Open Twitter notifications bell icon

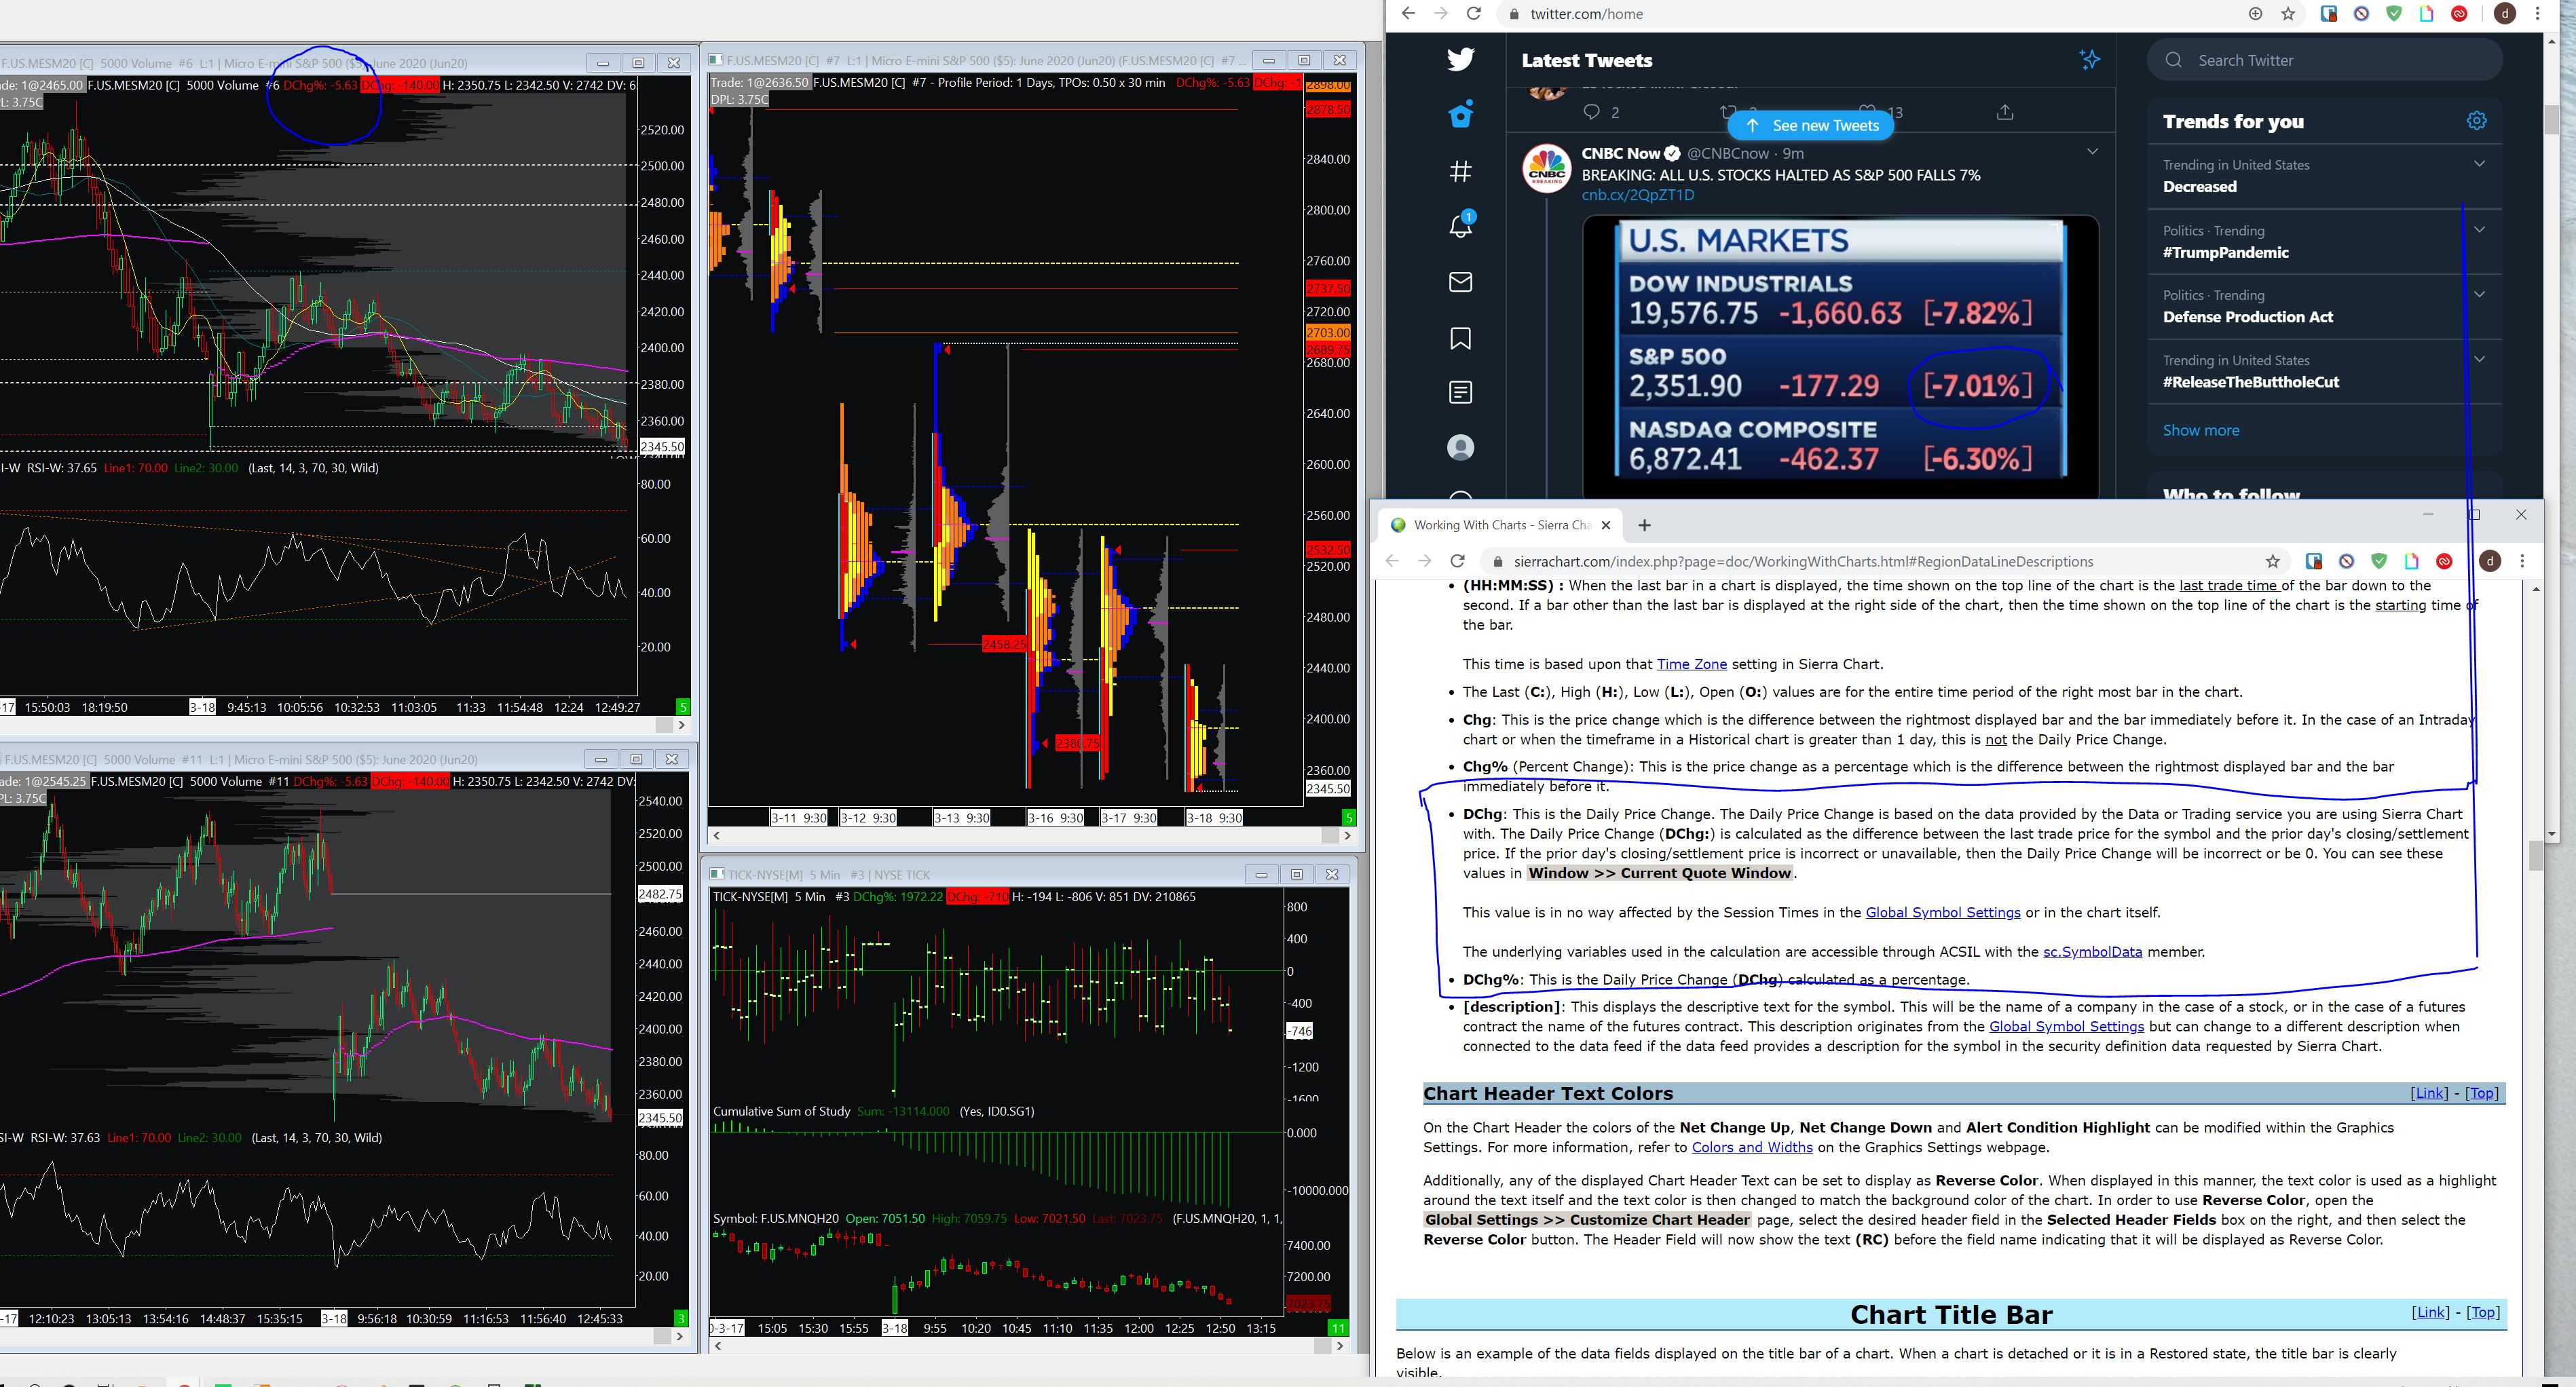click(x=1460, y=226)
